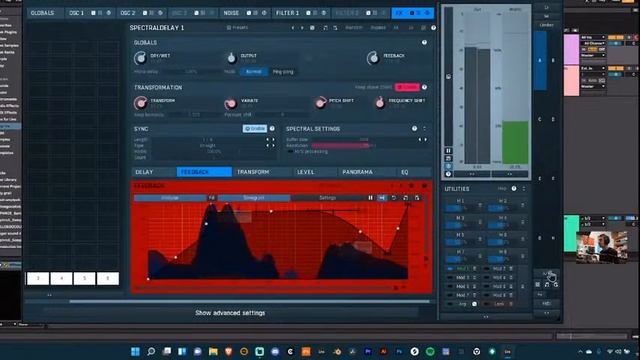Open the Transformation section help icon
The height and width of the screenshot is (360, 640).
424,87
